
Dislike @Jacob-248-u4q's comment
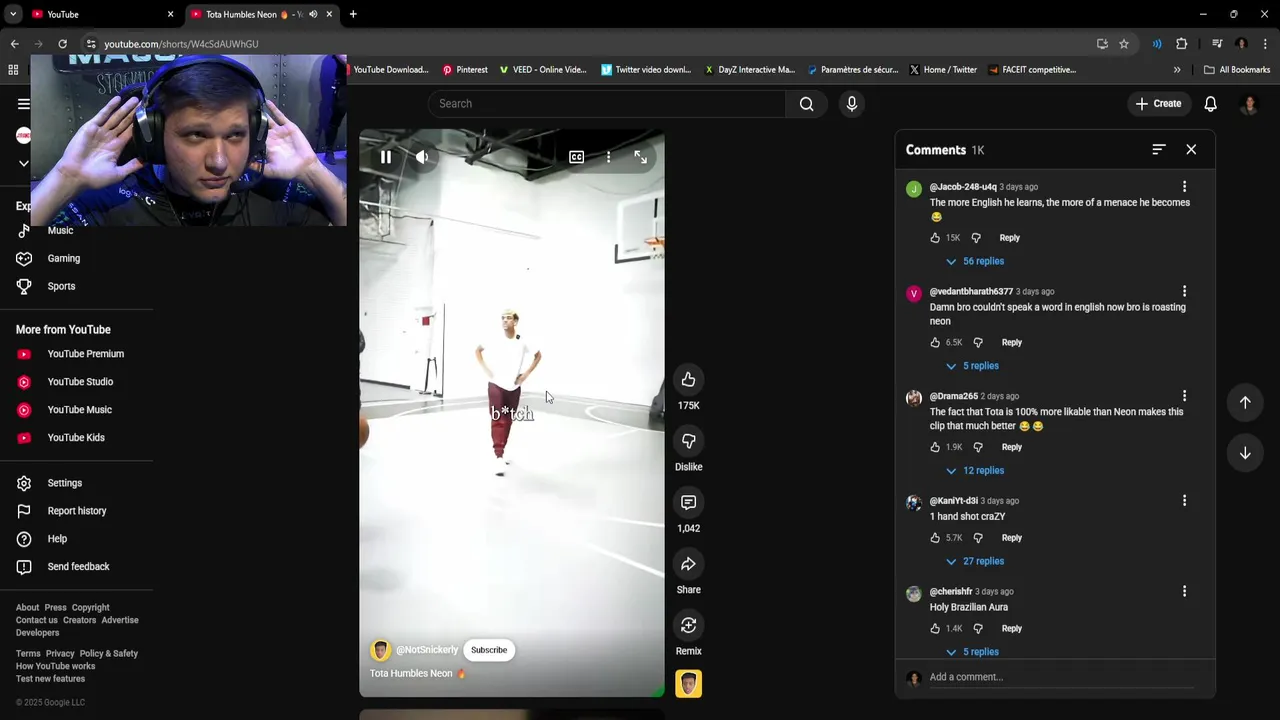point(977,238)
